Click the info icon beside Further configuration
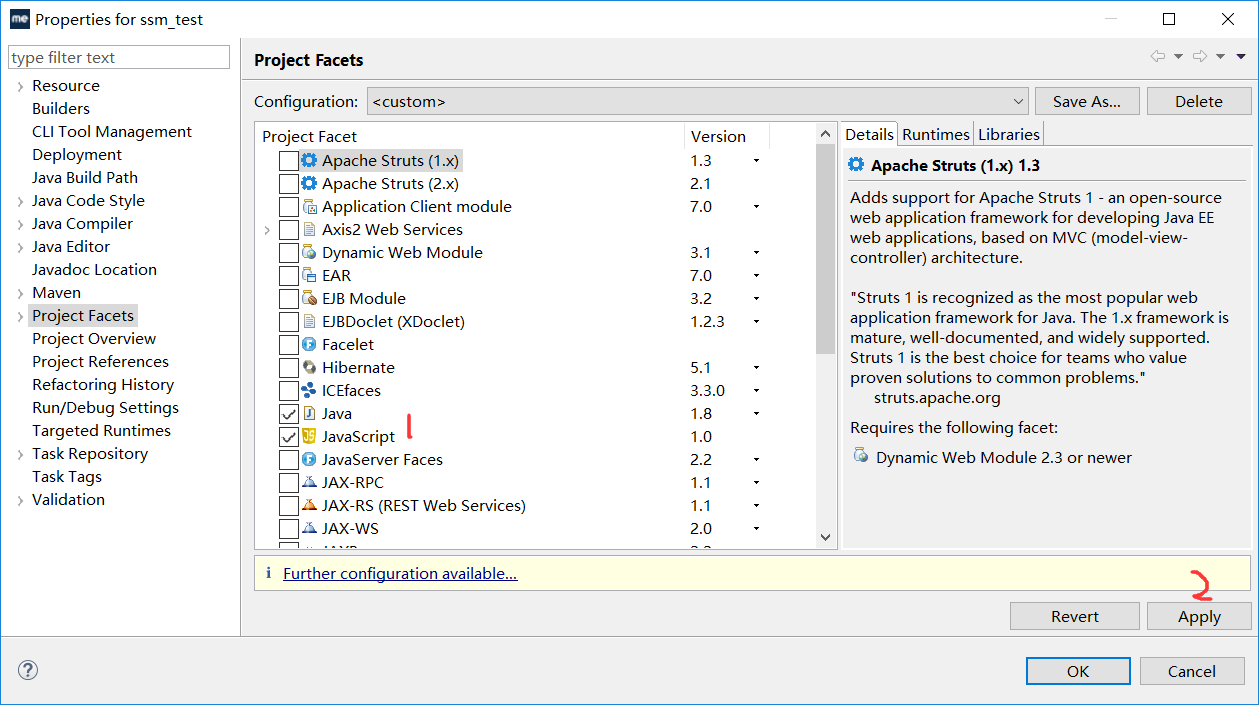 click(268, 573)
